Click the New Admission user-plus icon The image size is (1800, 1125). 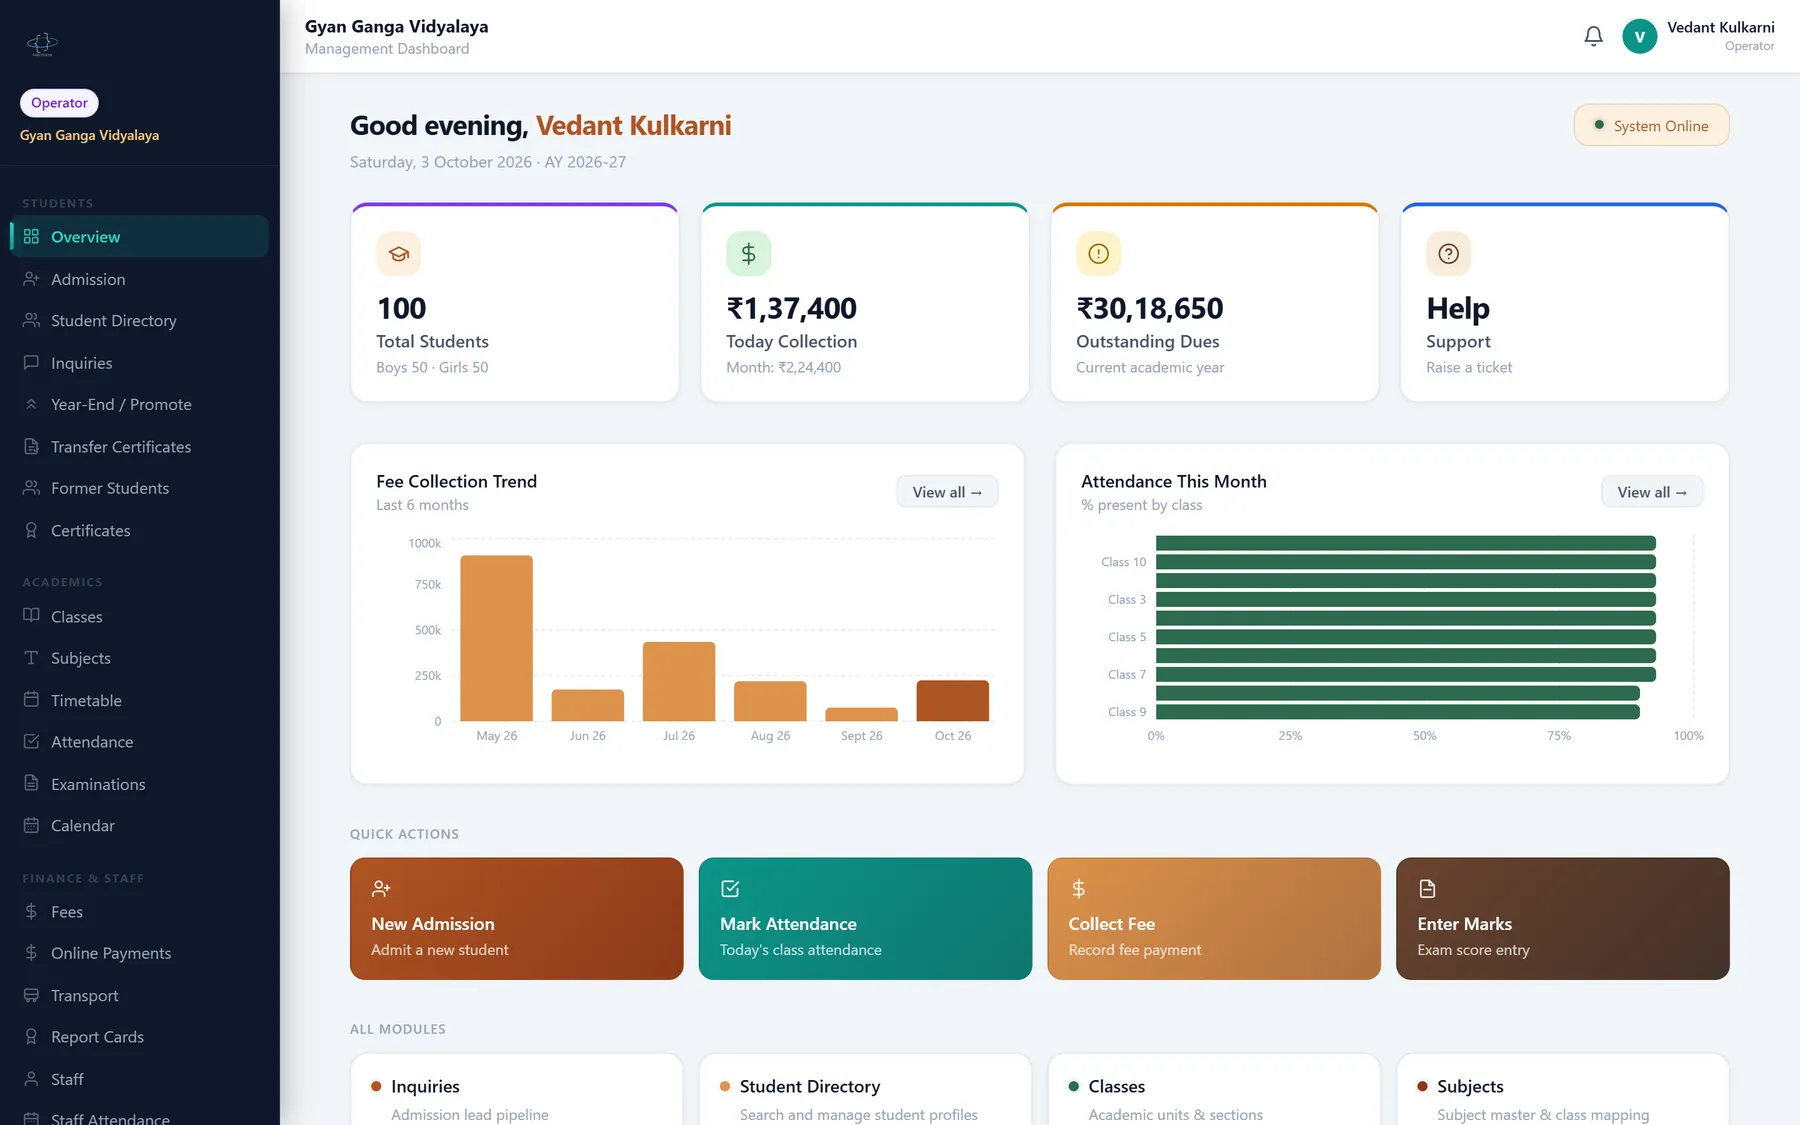pyautogui.click(x=381, y=888)
